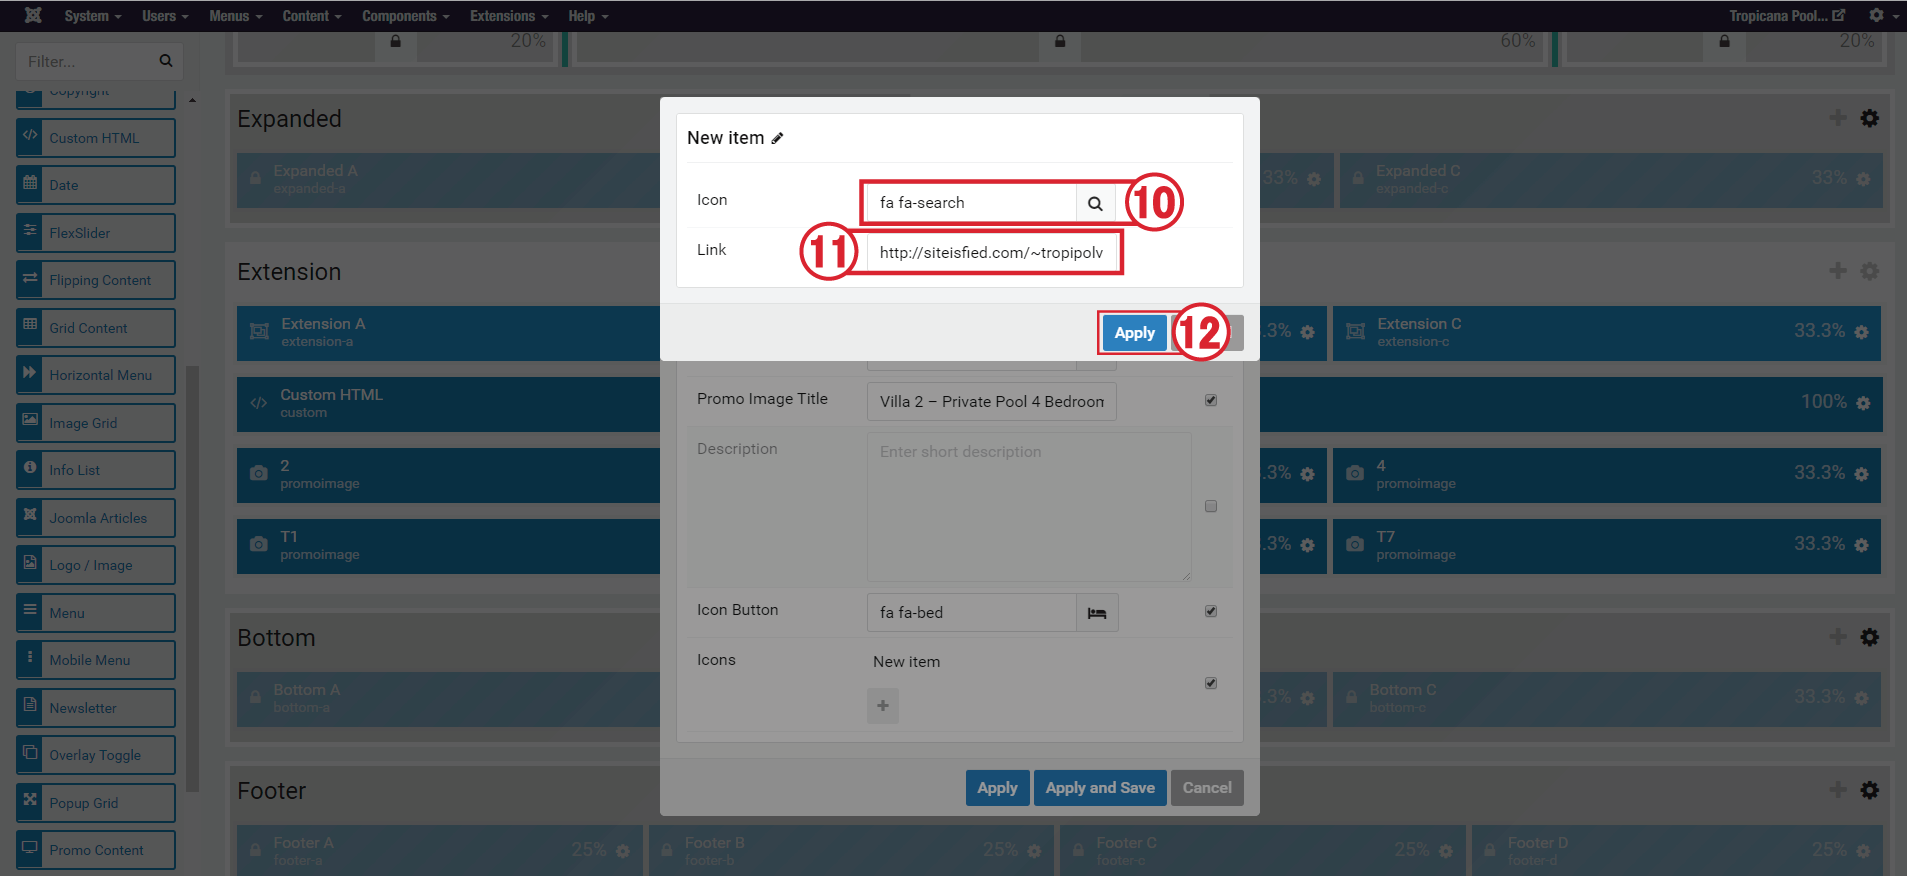The height and width of the screenshot is (876, 1907).
Task: Open icon picker beside fa fa-search
Action: [1096, 203]
